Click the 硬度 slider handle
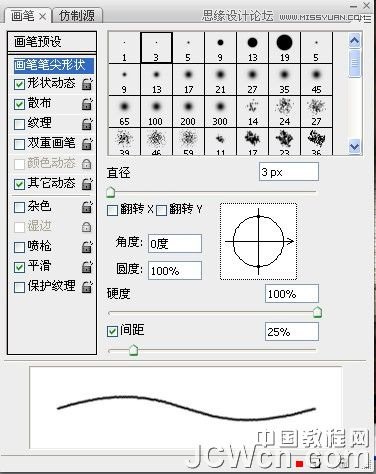The image size is (376, 474). tap(317, 312)
